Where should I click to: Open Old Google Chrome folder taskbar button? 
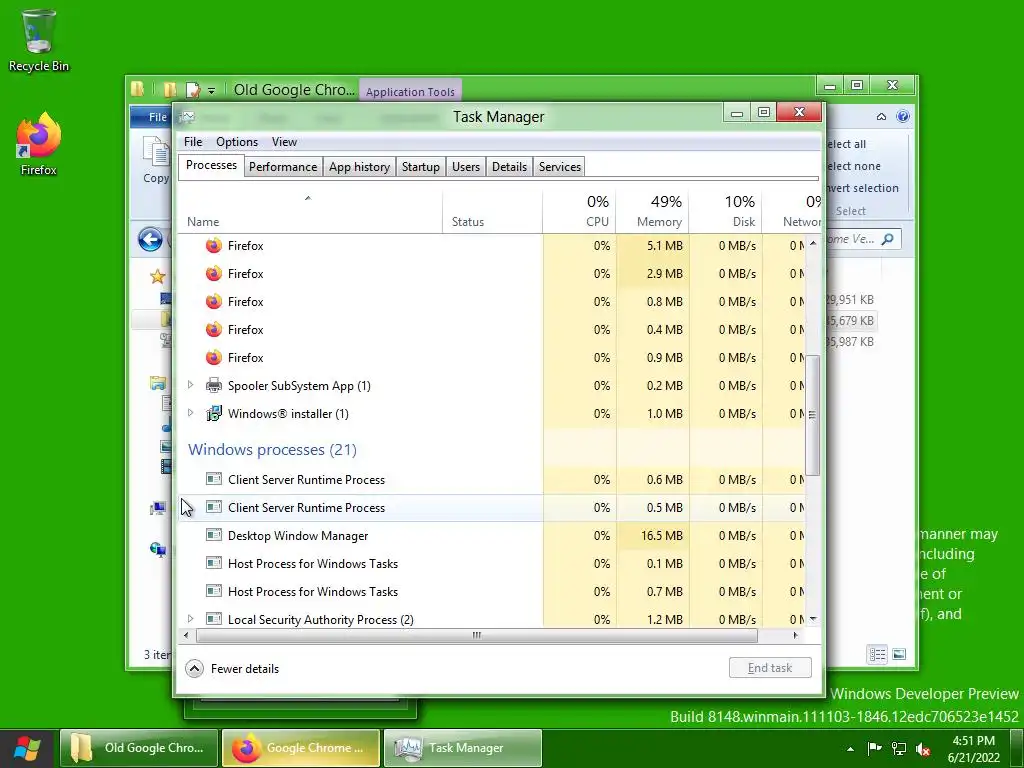pyautogui.click(x=139, y=748)
